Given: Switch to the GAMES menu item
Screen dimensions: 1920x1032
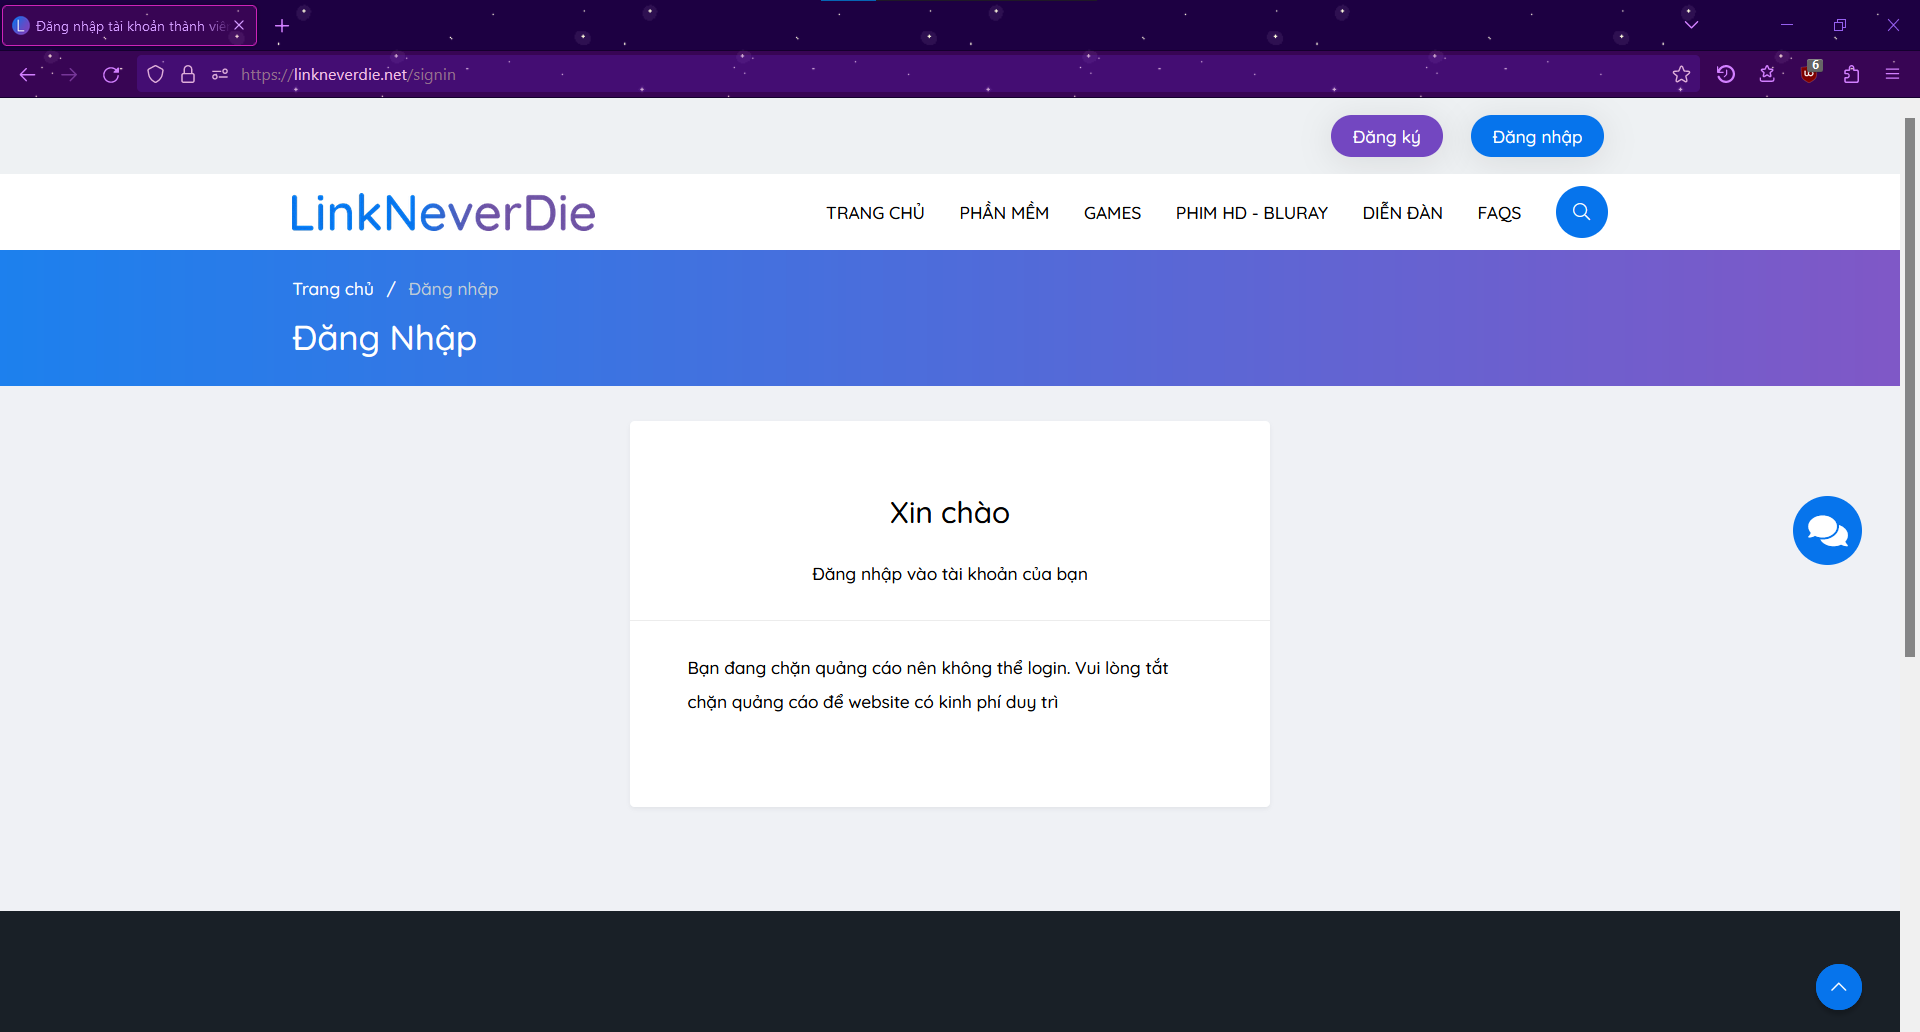Looking at the screenshot, I should point(1112,212).
